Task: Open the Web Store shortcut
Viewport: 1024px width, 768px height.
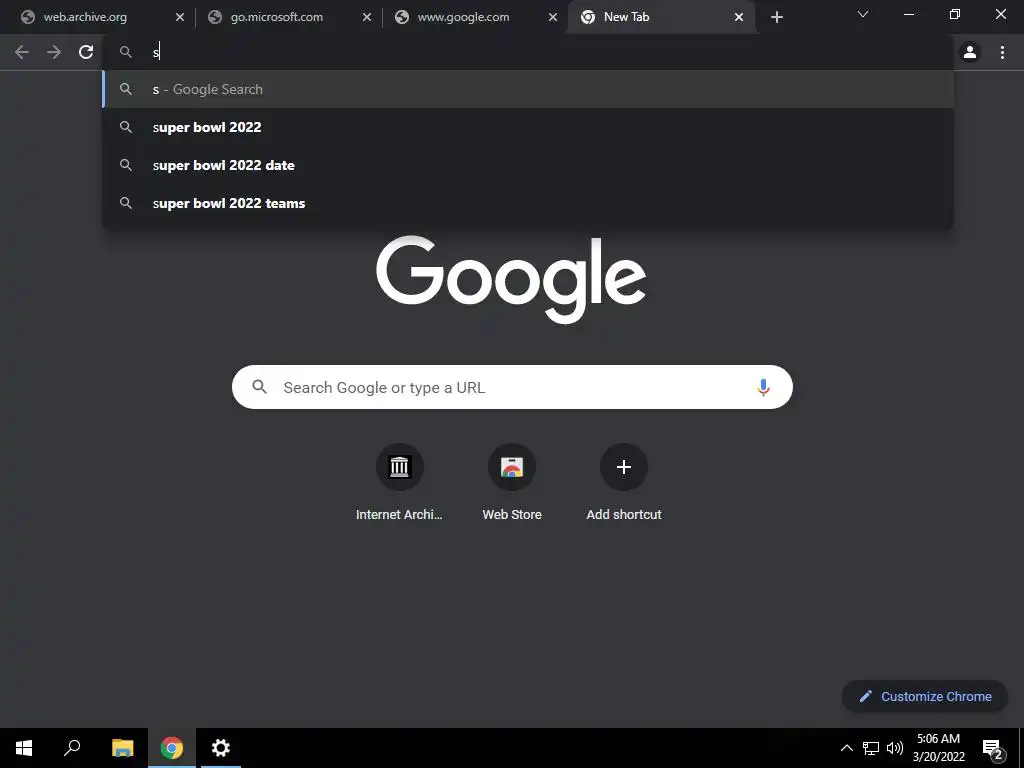Action: click(x=512, y=483)
